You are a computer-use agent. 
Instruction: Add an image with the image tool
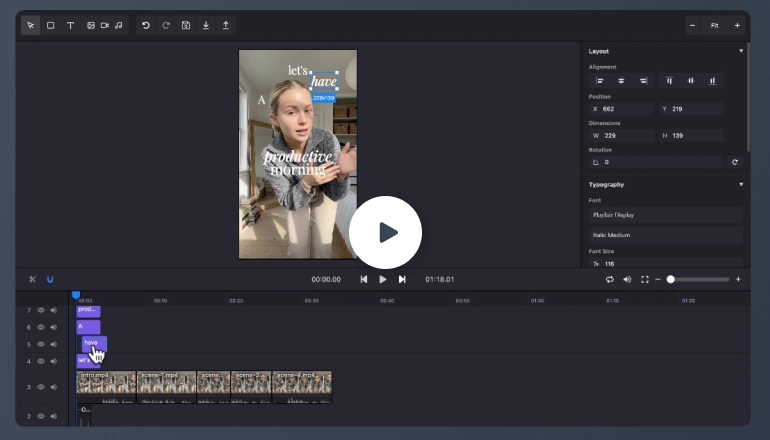pyautogui.click(x=91, y=26)
